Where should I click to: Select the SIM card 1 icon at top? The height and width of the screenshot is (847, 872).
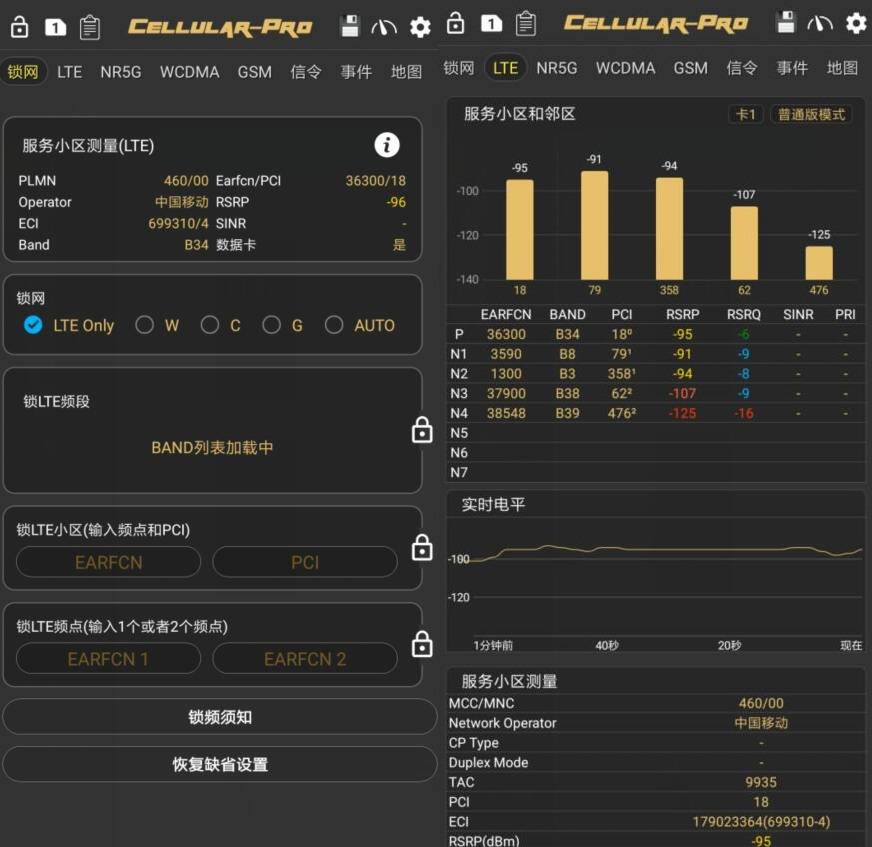[x=56, y=27]
